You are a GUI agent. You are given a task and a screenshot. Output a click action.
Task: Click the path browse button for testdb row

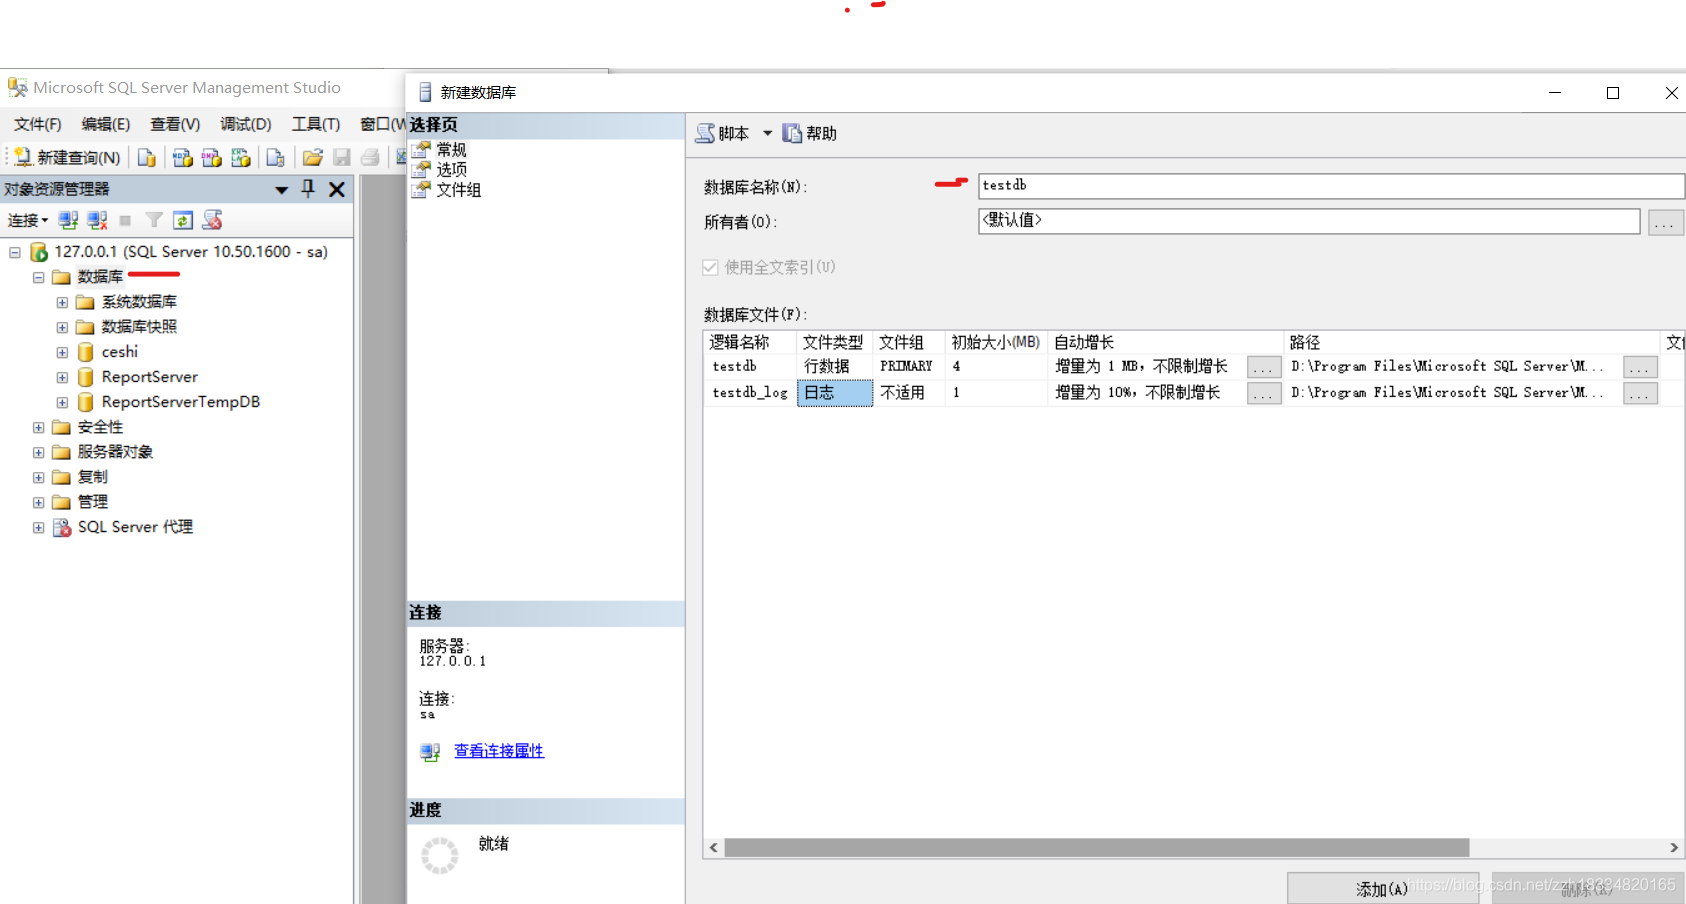pos(1640,367)
